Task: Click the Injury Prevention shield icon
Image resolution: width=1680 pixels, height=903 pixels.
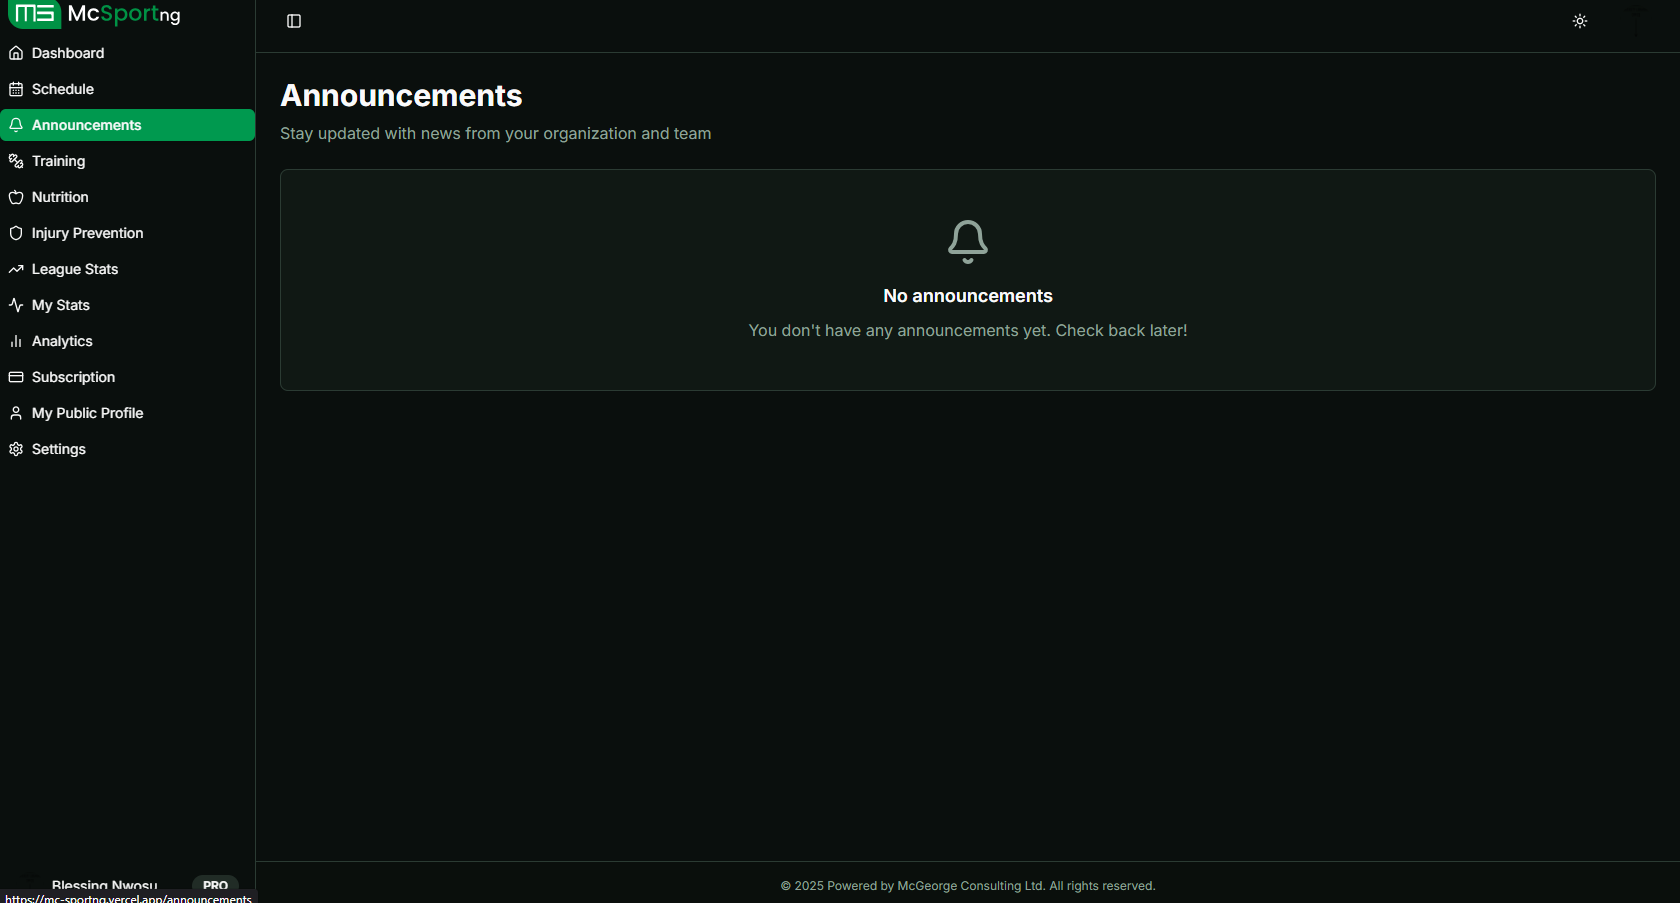Action: [16, 233]
